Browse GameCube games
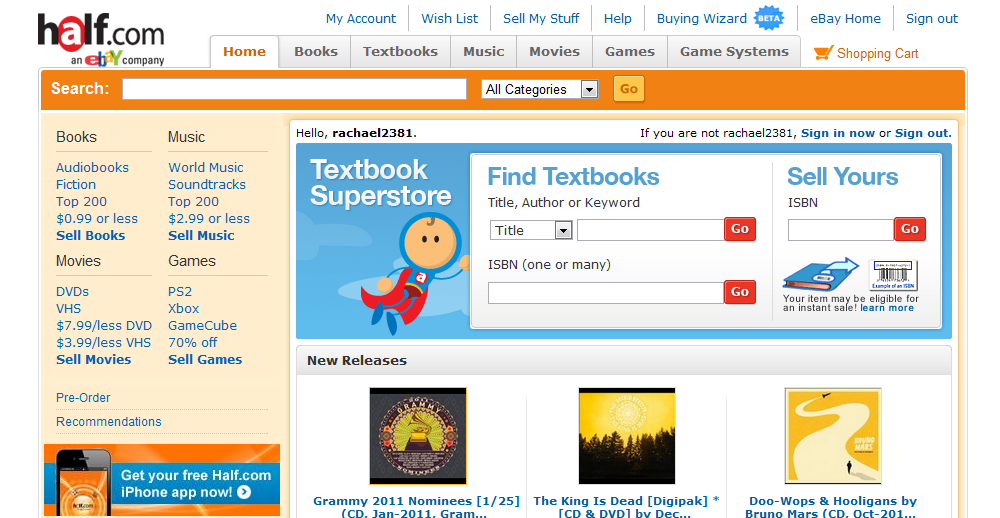The width and height of the screenshot is (1000, 518). point(203,325)
